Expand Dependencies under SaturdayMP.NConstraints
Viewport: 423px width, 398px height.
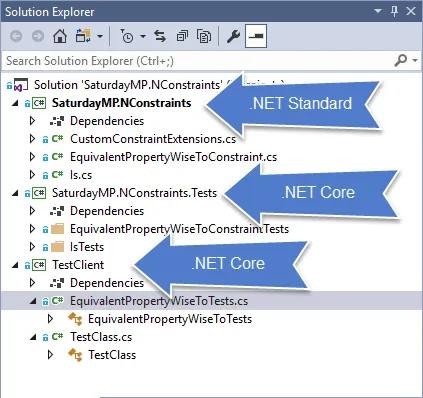(32, 121)
